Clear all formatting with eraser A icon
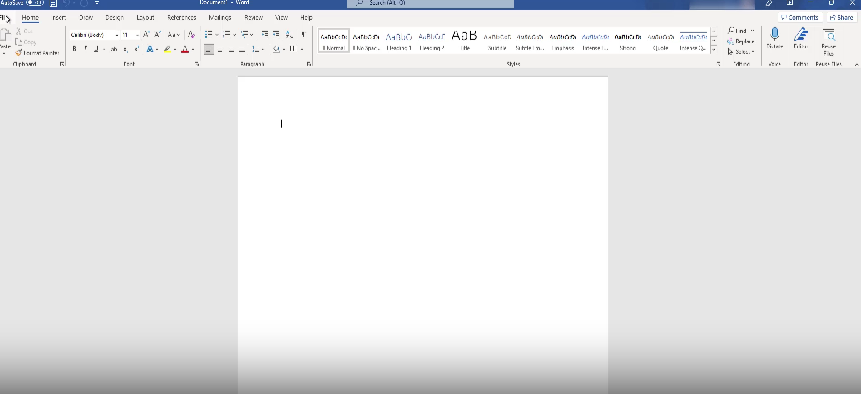 pyautogui.click(x=191, y=35)
